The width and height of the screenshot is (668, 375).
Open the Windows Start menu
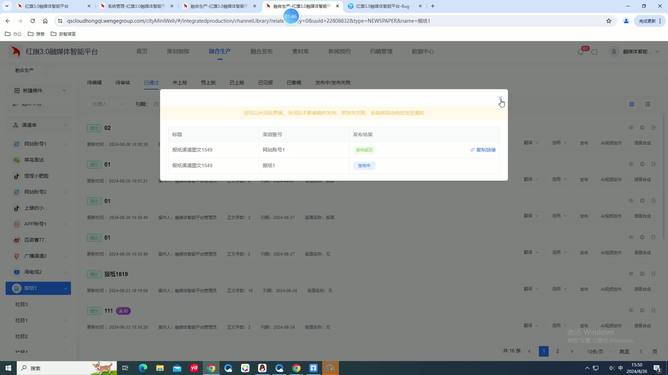pyautogui.click(x=8, y=368)
